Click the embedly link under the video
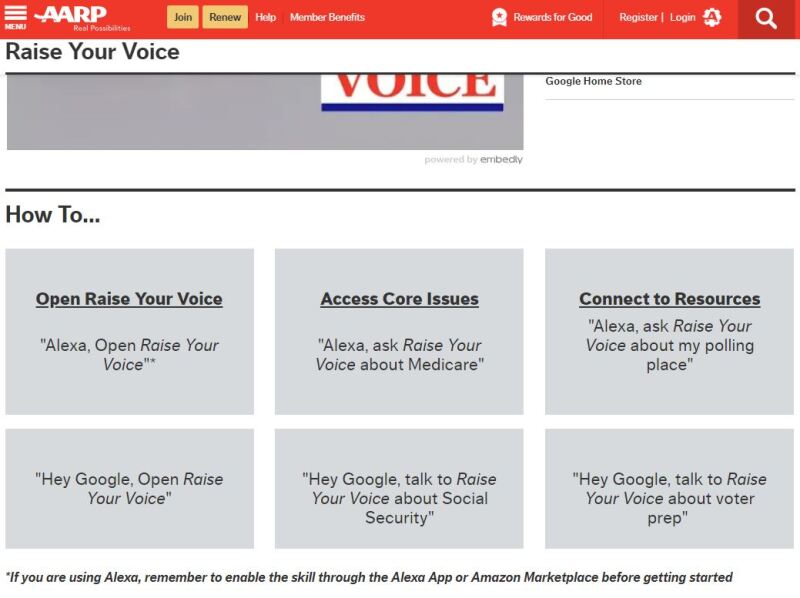This screenshot has height=598, width=800. click(x=501, y=159)
